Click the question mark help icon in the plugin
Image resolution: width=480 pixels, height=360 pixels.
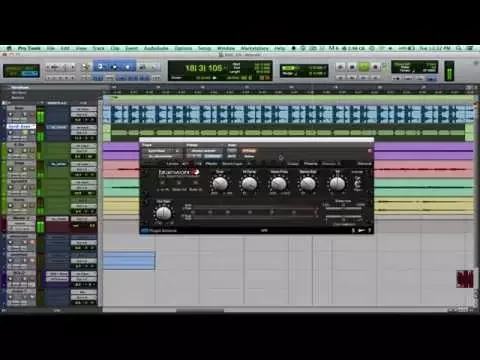point(369,230)
